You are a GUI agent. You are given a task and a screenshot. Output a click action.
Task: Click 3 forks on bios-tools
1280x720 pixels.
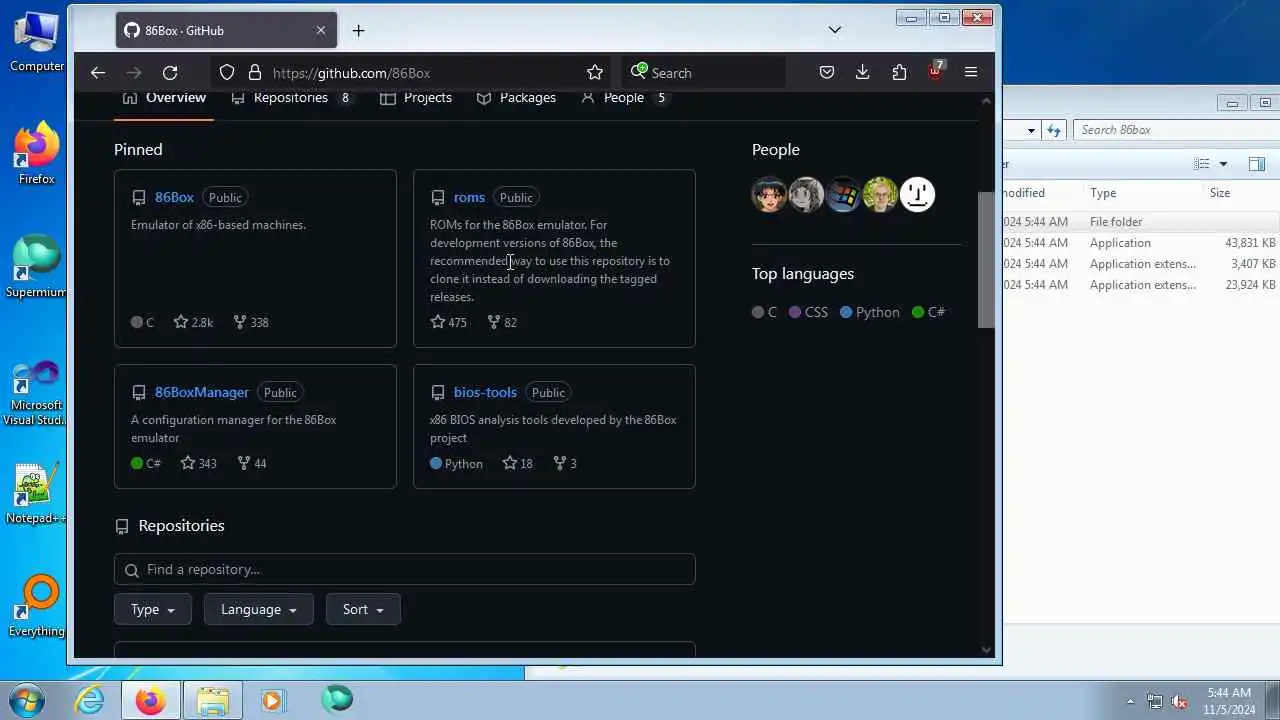tap(565, 463)
